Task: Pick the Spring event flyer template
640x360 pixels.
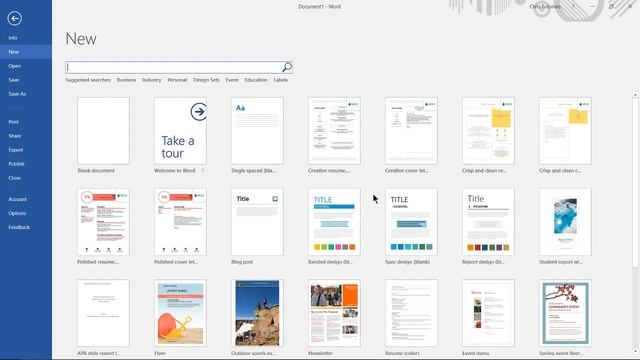Action: point(565,313)
